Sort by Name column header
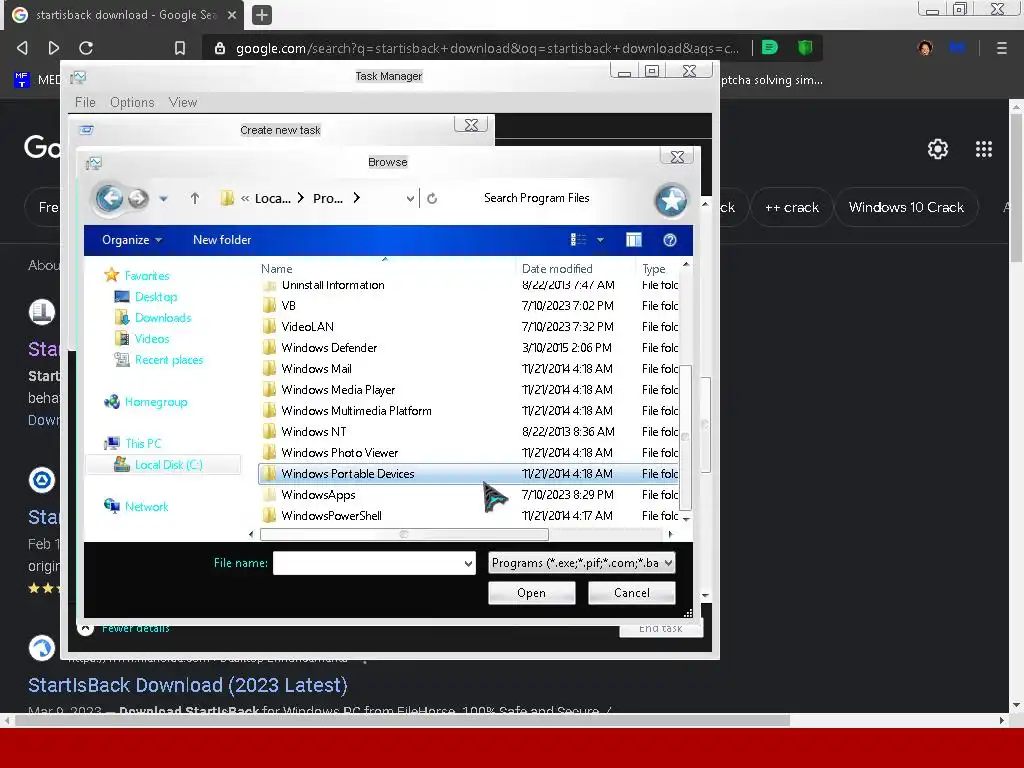 [387, 268]
